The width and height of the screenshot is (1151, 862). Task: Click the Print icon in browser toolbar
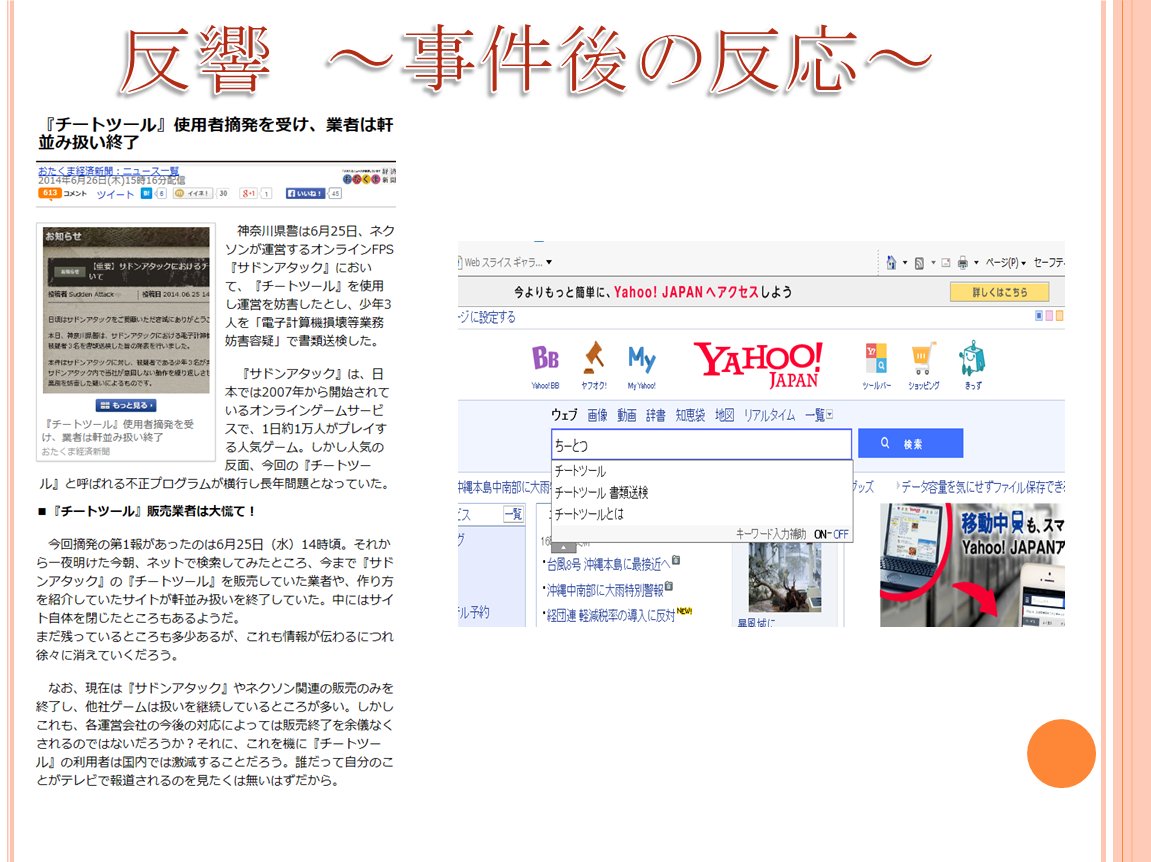(x=962, y=263)
